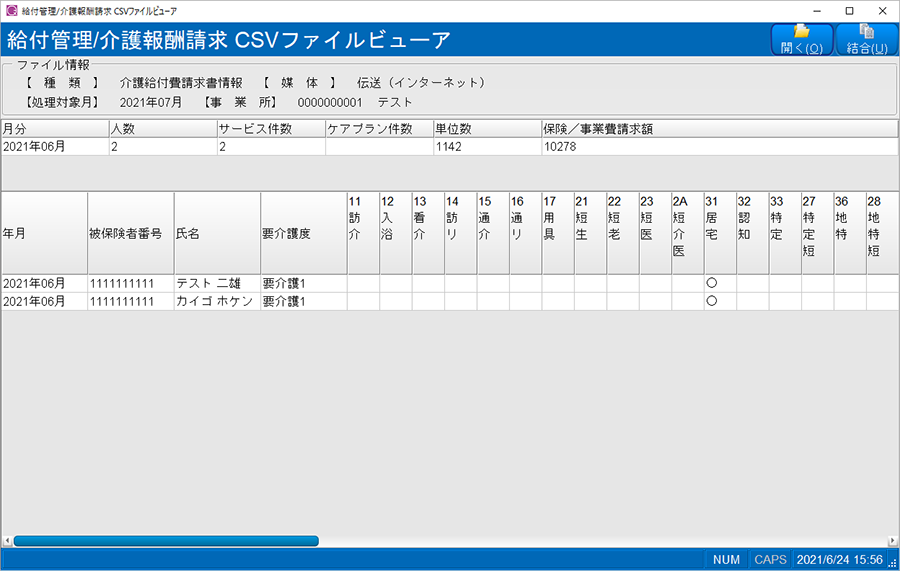The height and width of the screenshot is (571, 900).
Task: Click the ケアプラン件数 column header
Action: (379, 129)
